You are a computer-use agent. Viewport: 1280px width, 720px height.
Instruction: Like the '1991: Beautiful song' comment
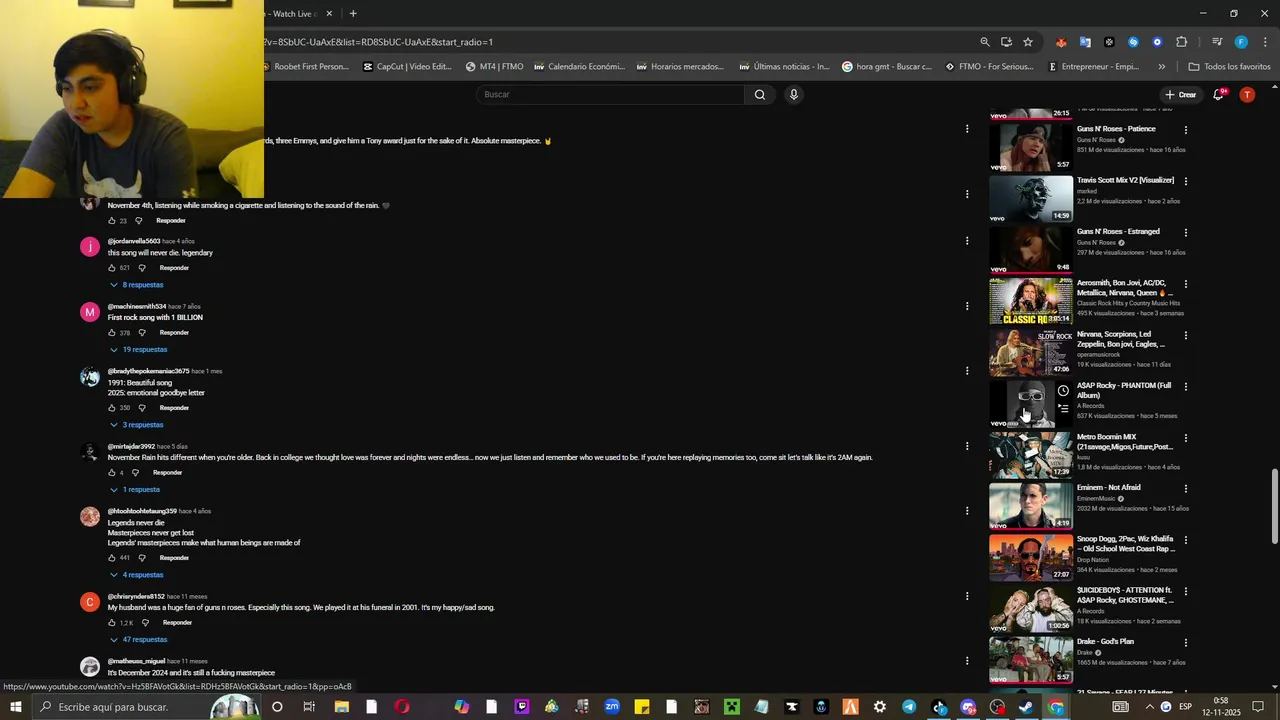[112, 408]
